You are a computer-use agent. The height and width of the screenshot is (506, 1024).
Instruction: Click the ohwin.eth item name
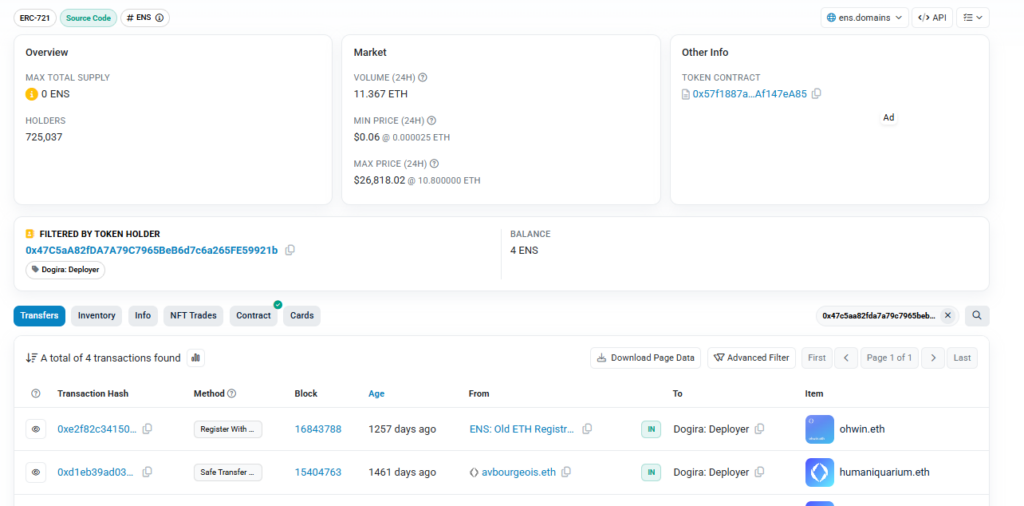(863, 429)
